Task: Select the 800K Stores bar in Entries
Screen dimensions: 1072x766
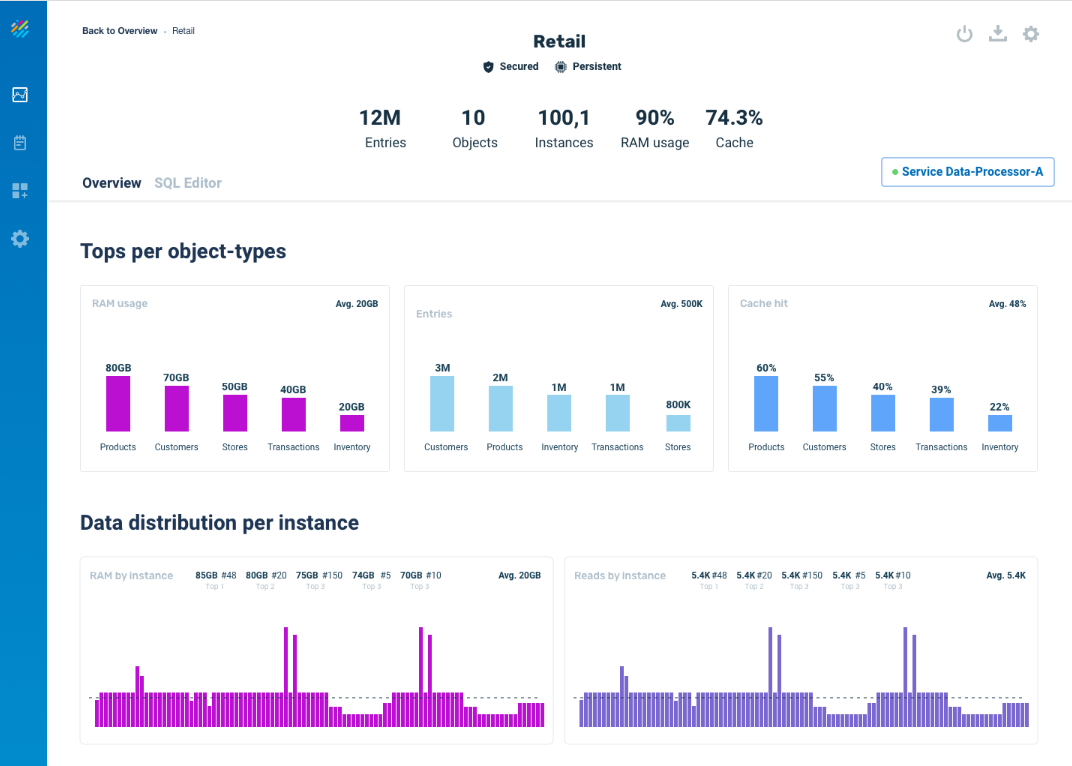Action: click(678, 423)
